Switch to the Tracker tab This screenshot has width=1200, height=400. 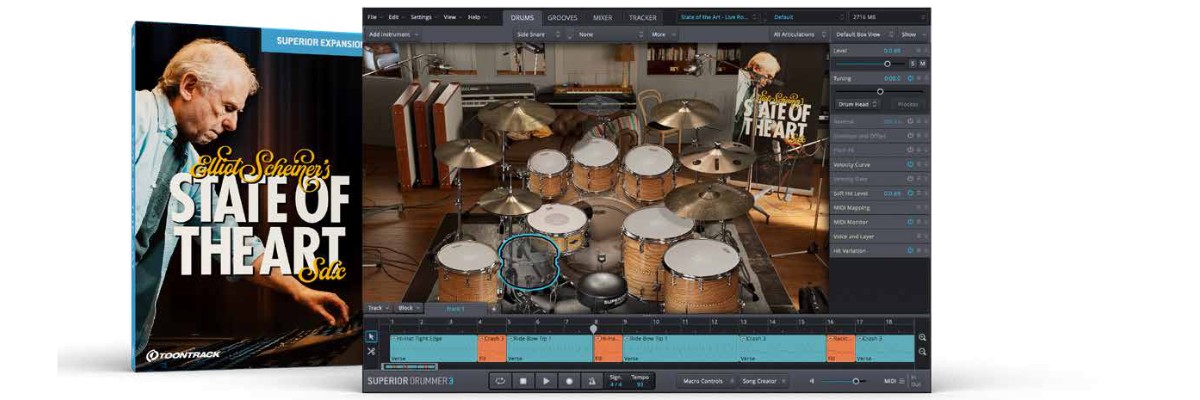coord(642,17)
